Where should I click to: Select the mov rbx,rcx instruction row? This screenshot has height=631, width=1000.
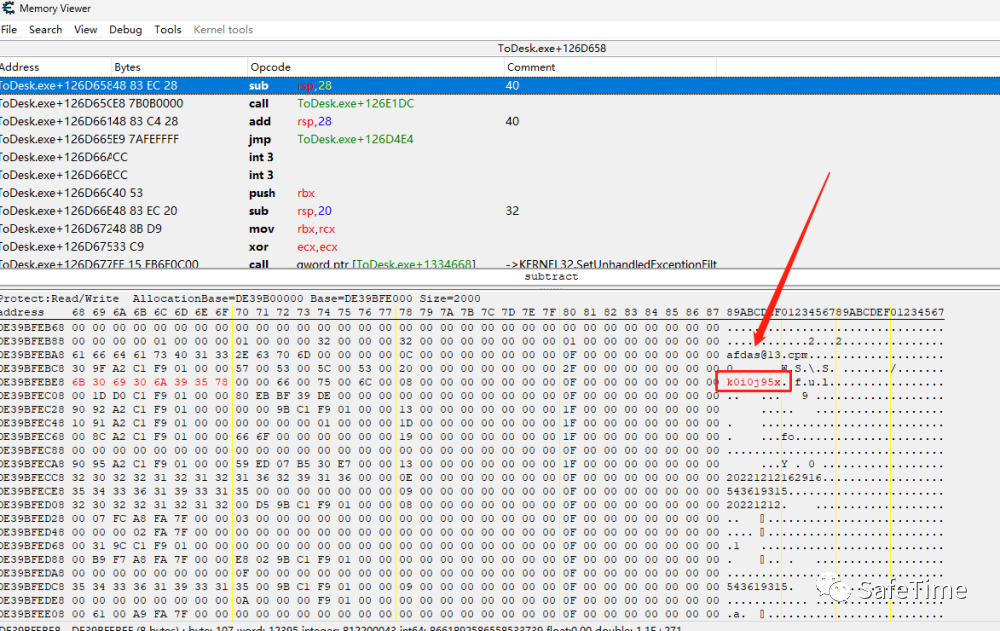click(500, 228)
